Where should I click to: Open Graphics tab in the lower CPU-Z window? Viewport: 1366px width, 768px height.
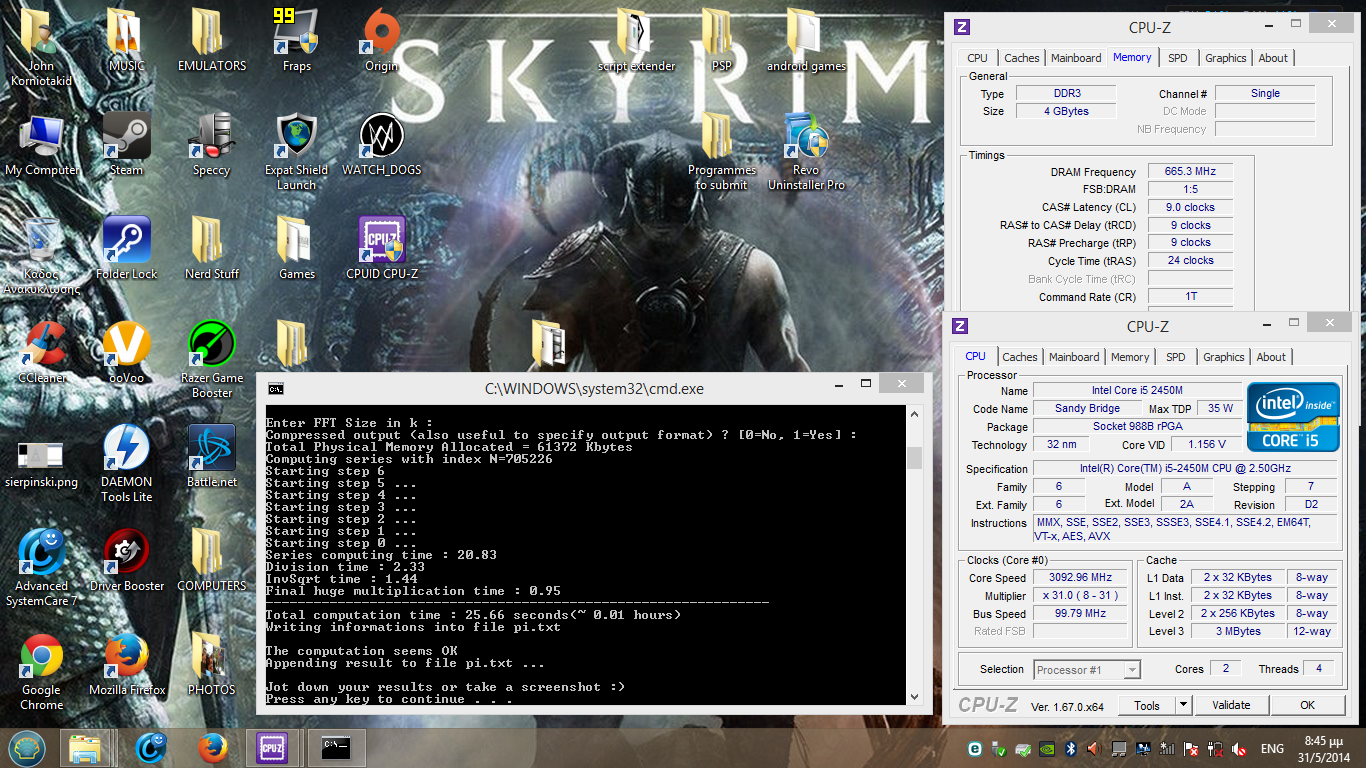point(1224,357)
